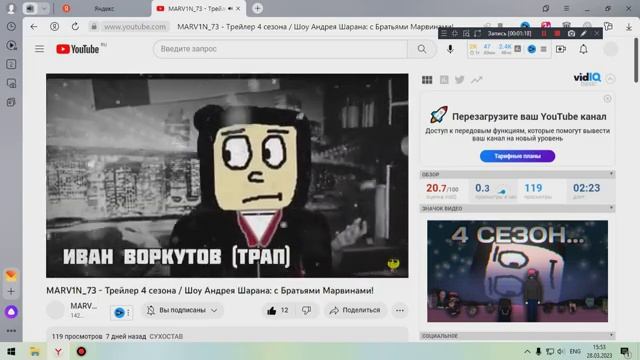This screenshot has height=360, width=640.
Task: Open vidIQ grid overview icon
Action: (x=427, y=80)
